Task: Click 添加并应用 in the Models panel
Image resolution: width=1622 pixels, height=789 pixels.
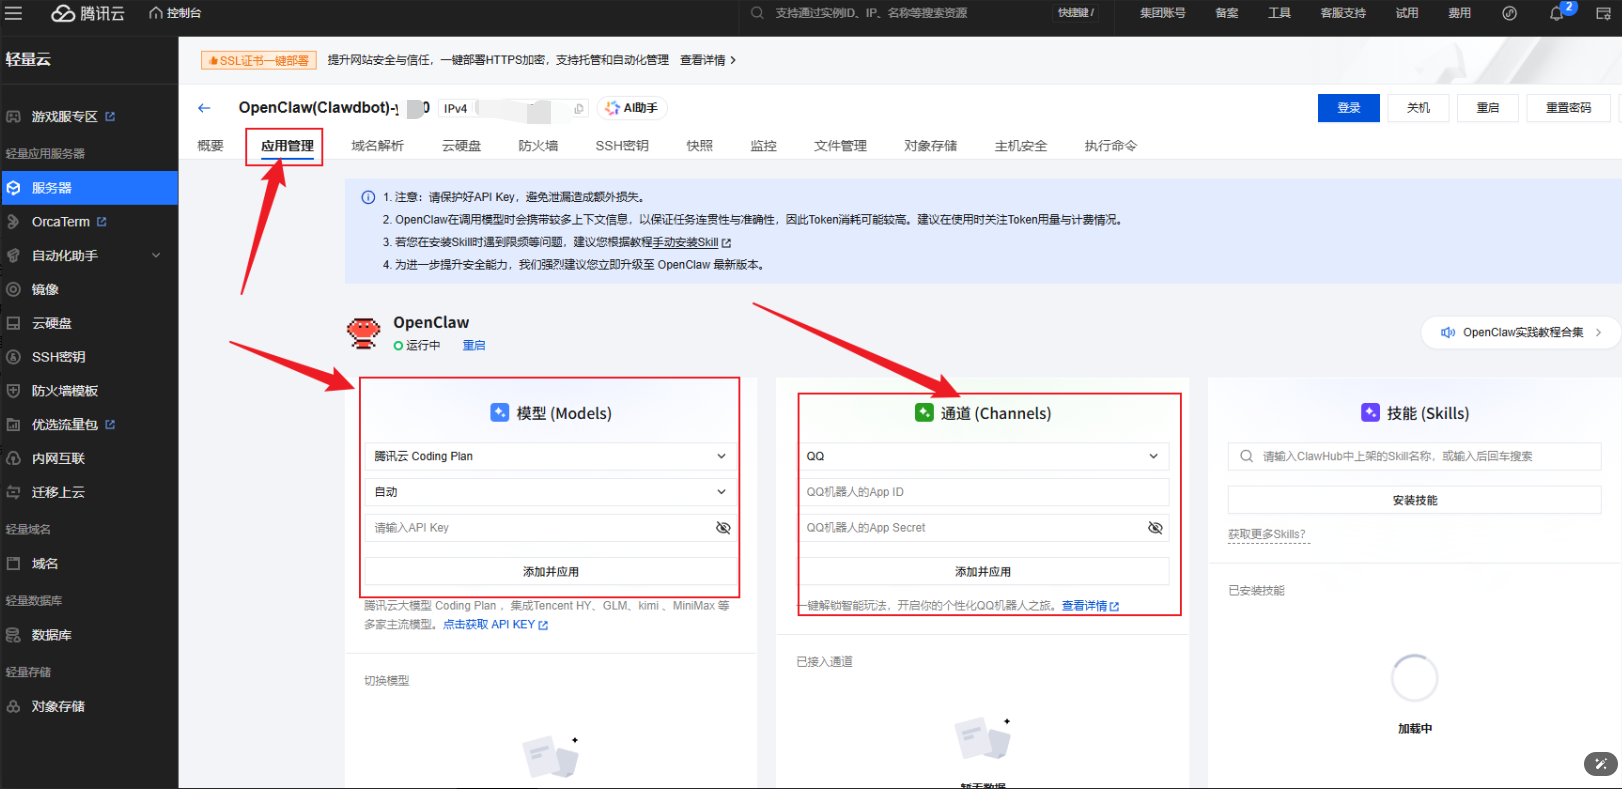Action: pyautogui.click(x=551, y=572)
